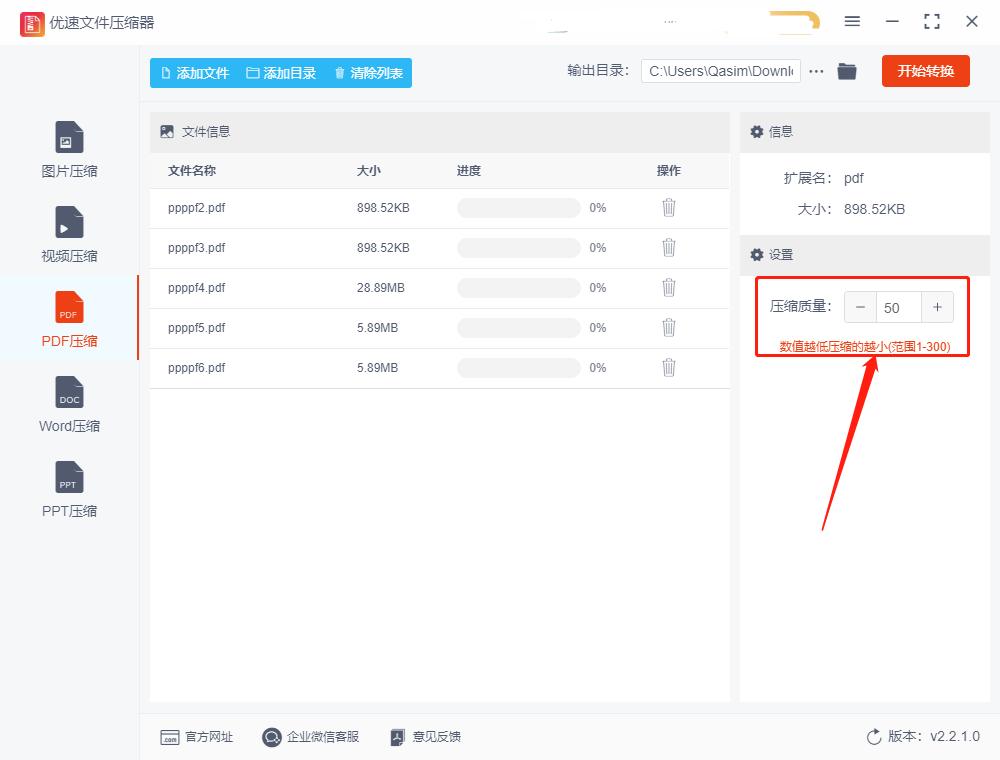Select the 视频压缩 sidebar icon
Screen dimensions: 1000x760
pyautogui.click(x=67, y=234)
